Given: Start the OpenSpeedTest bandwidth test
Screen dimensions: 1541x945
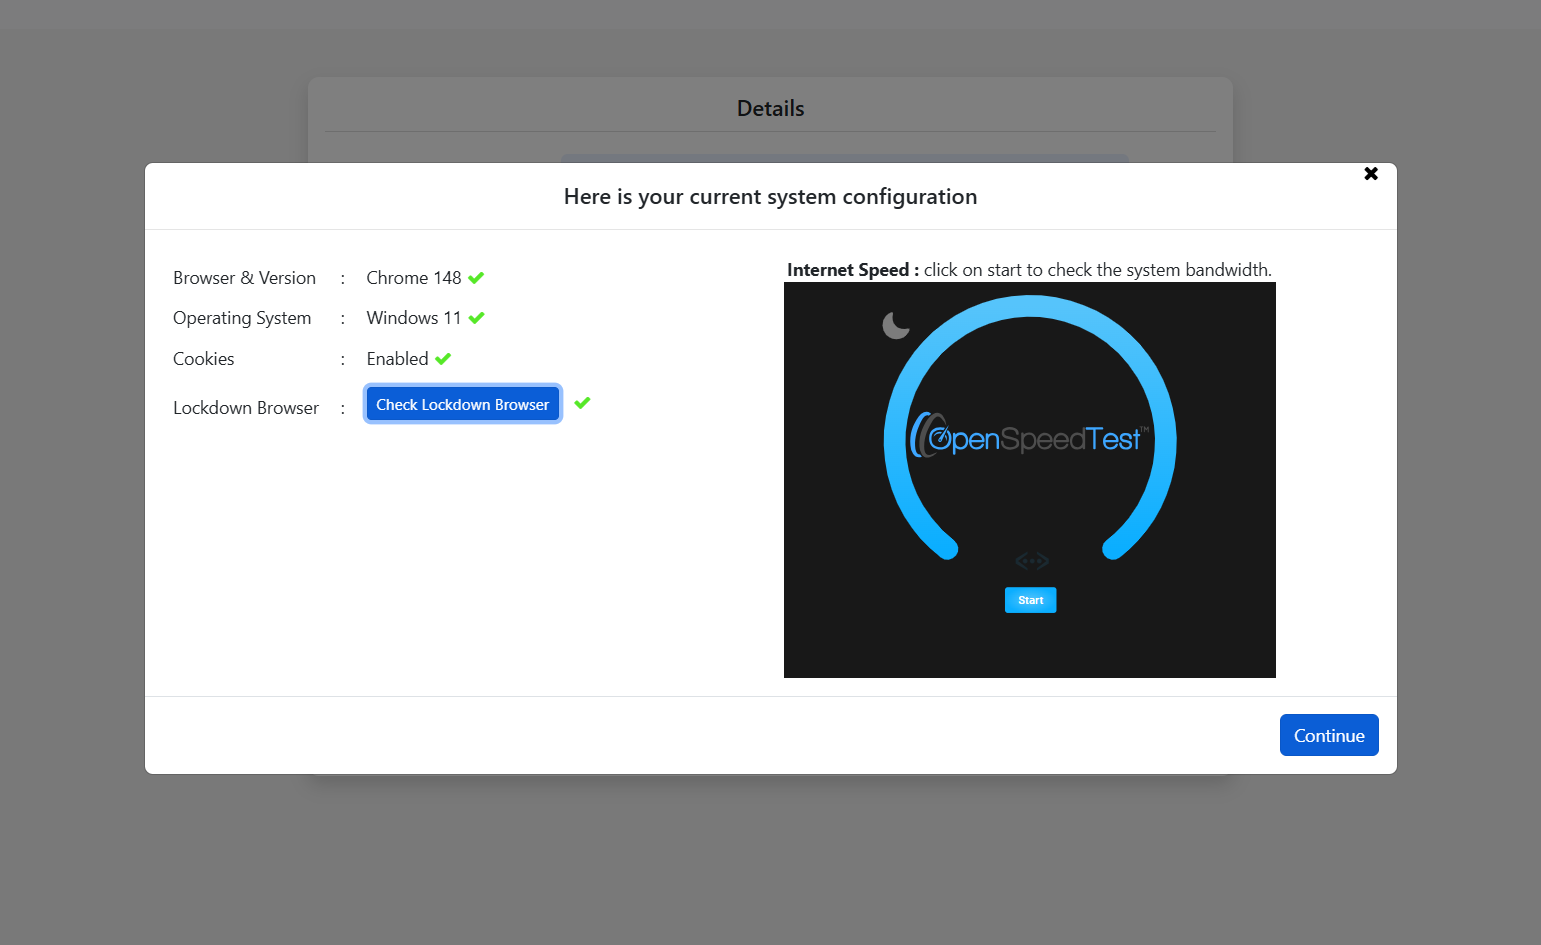Looking at the screenshot, I should 1030,600.
